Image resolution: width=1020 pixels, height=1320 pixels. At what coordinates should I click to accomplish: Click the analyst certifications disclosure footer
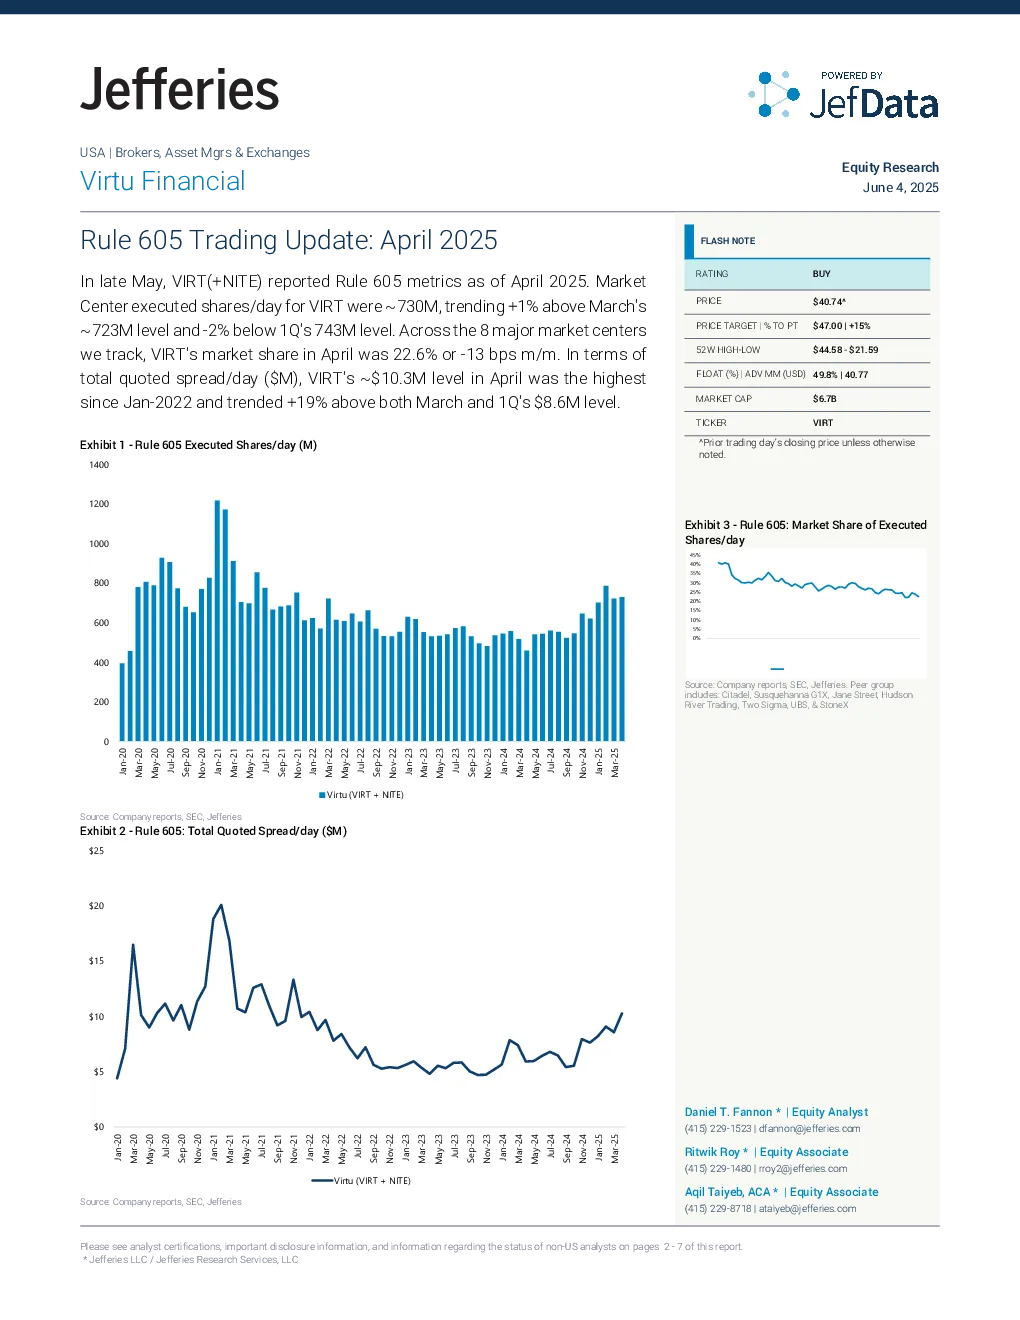click(x=411, y=1247)
